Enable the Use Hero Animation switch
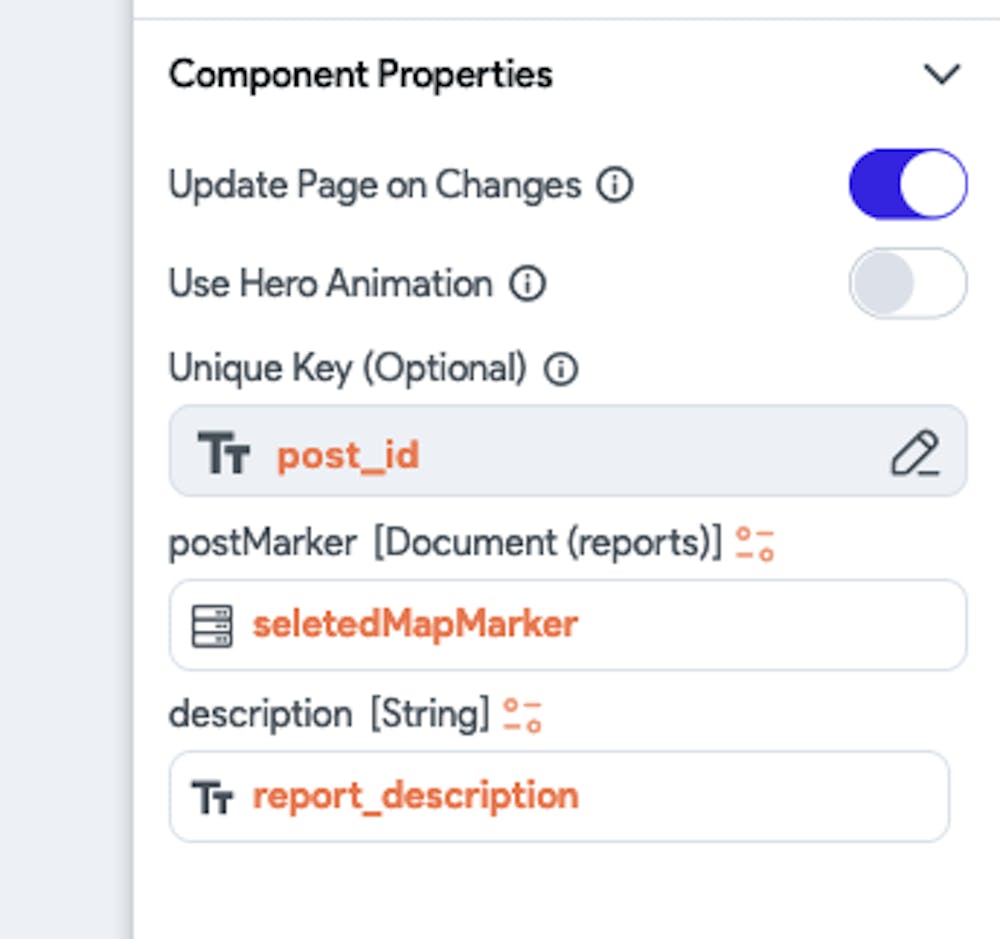The width and height of the screenshot is (1000, 939). click(907, 283)
